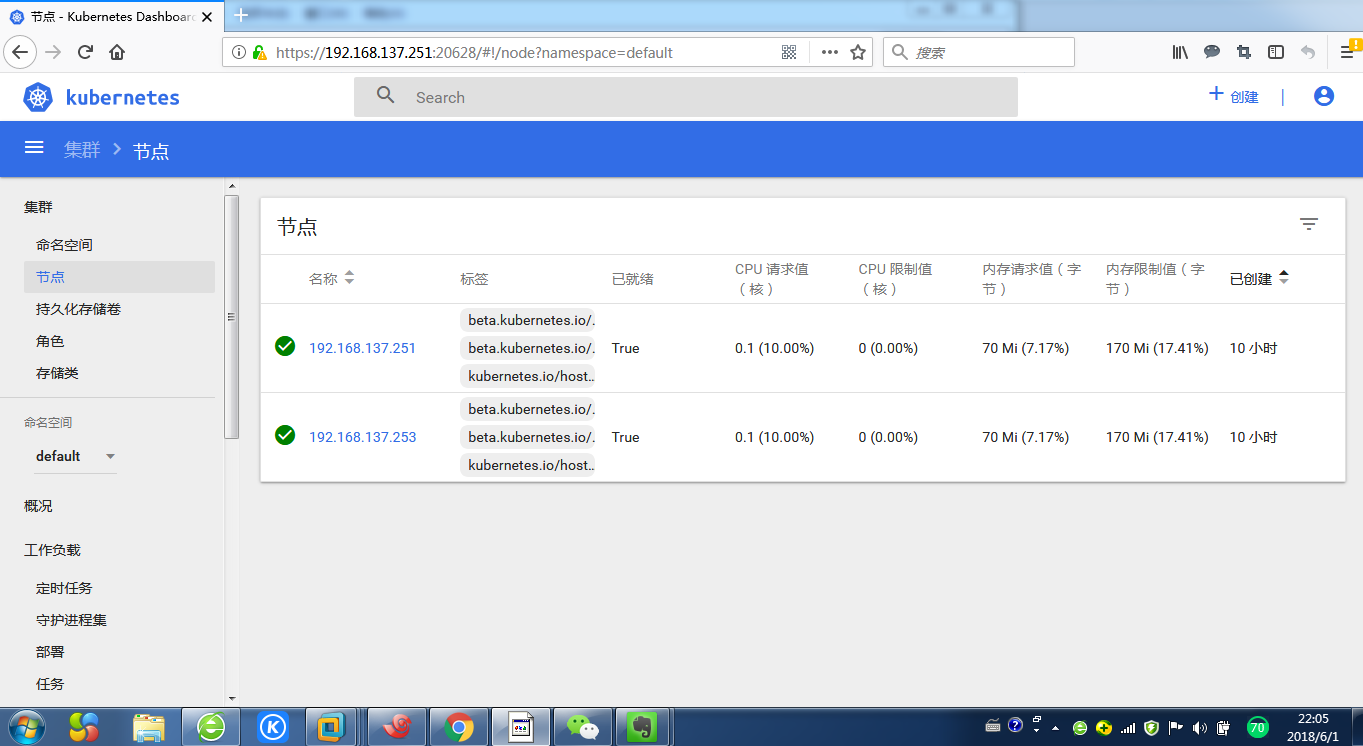Open the default namespace dropdown
This screenshot has height=746, width=1363.
coord(76,456)
